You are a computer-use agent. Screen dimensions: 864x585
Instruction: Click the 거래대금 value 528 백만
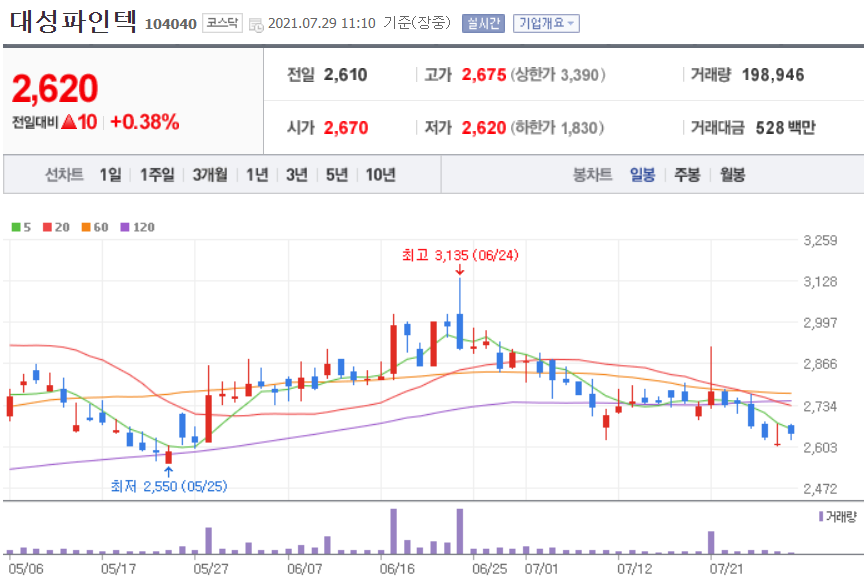[785, 128]
